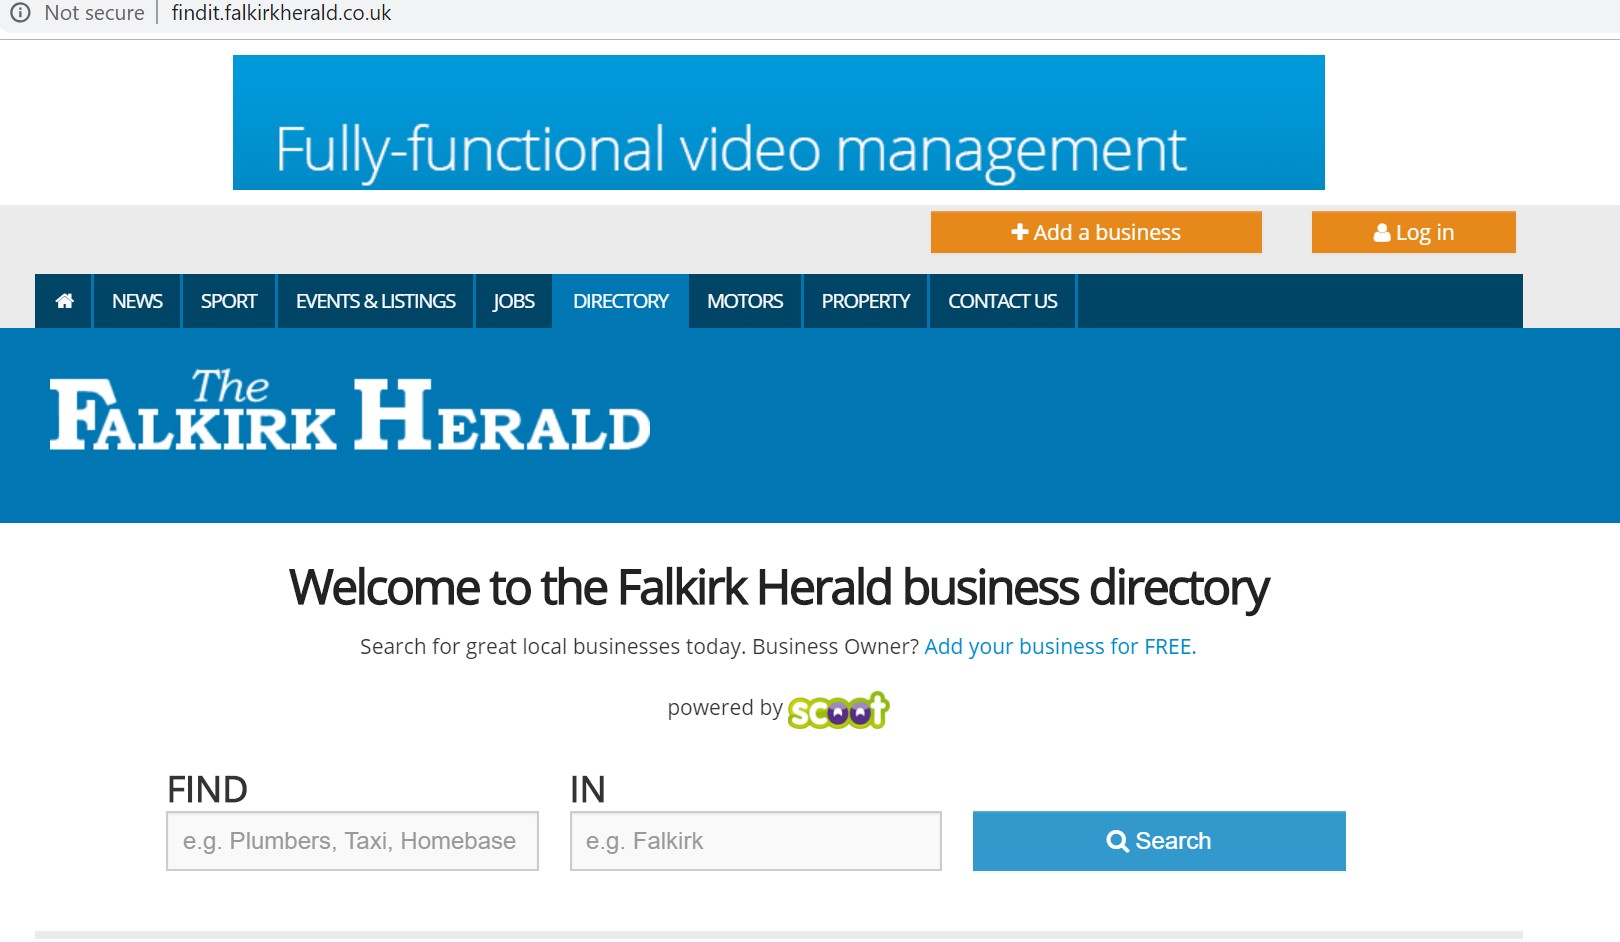
Task: Click the Not secure label
Action: coord(95,13)
